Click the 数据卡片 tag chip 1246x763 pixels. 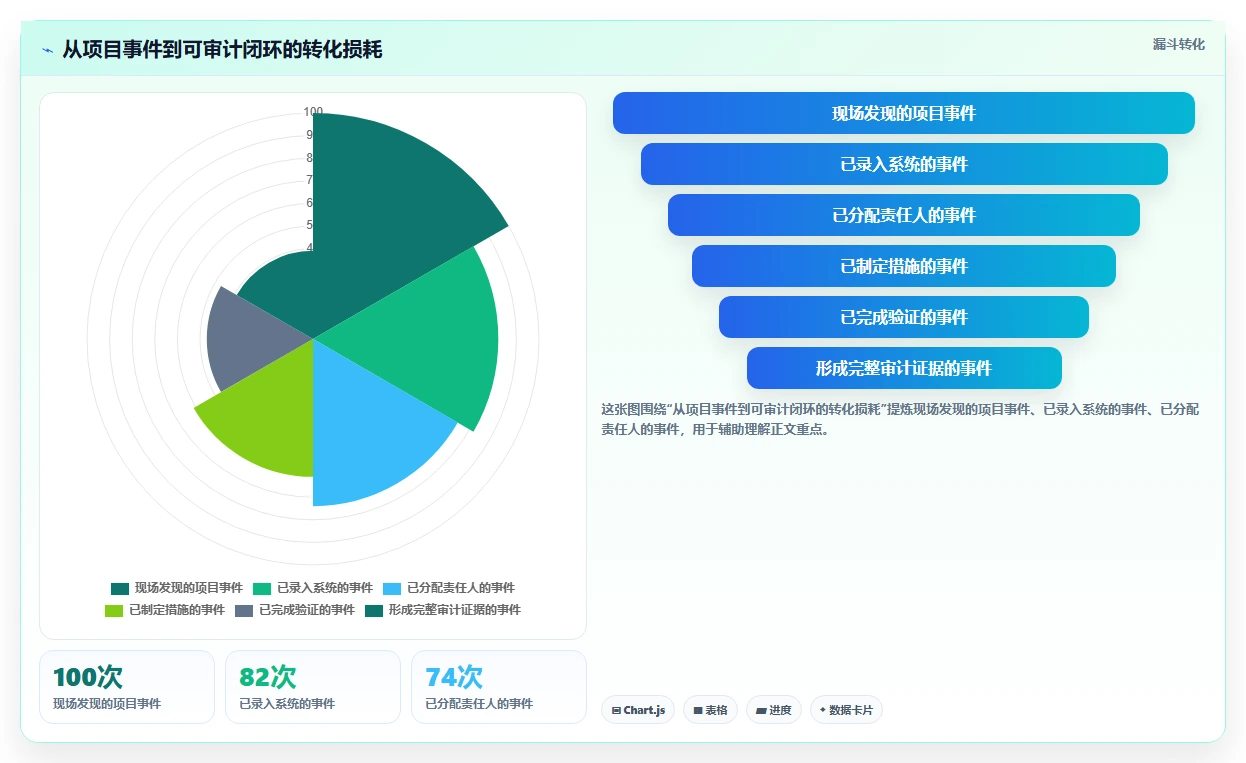(846, 710)
